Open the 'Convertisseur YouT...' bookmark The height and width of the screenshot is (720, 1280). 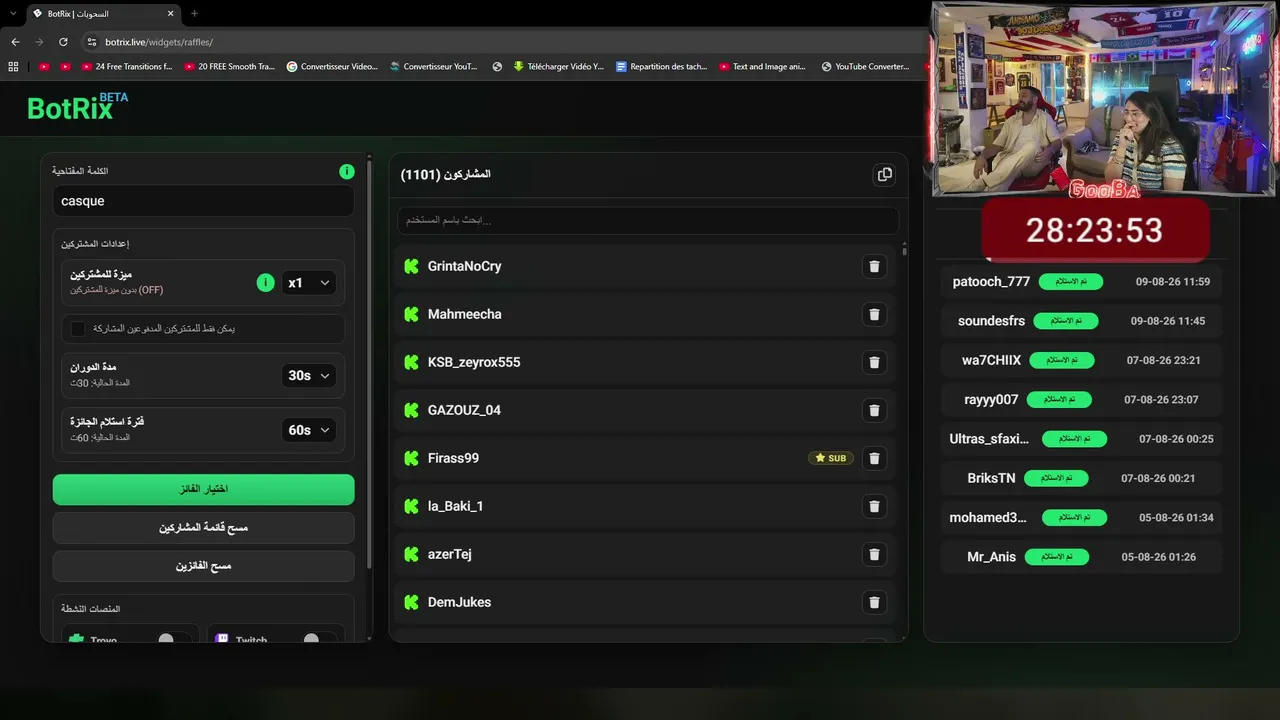(433, 67)
